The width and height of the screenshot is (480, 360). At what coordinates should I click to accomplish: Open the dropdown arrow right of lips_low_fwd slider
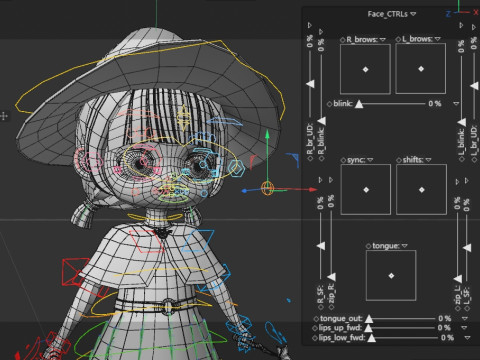point(467,338)
